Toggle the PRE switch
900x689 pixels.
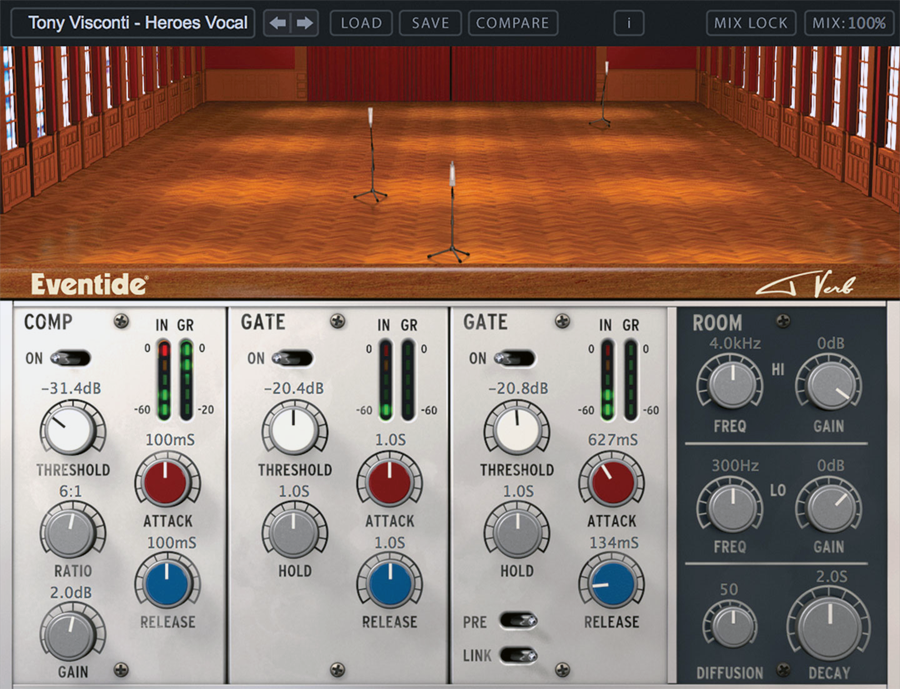point(518,621)
